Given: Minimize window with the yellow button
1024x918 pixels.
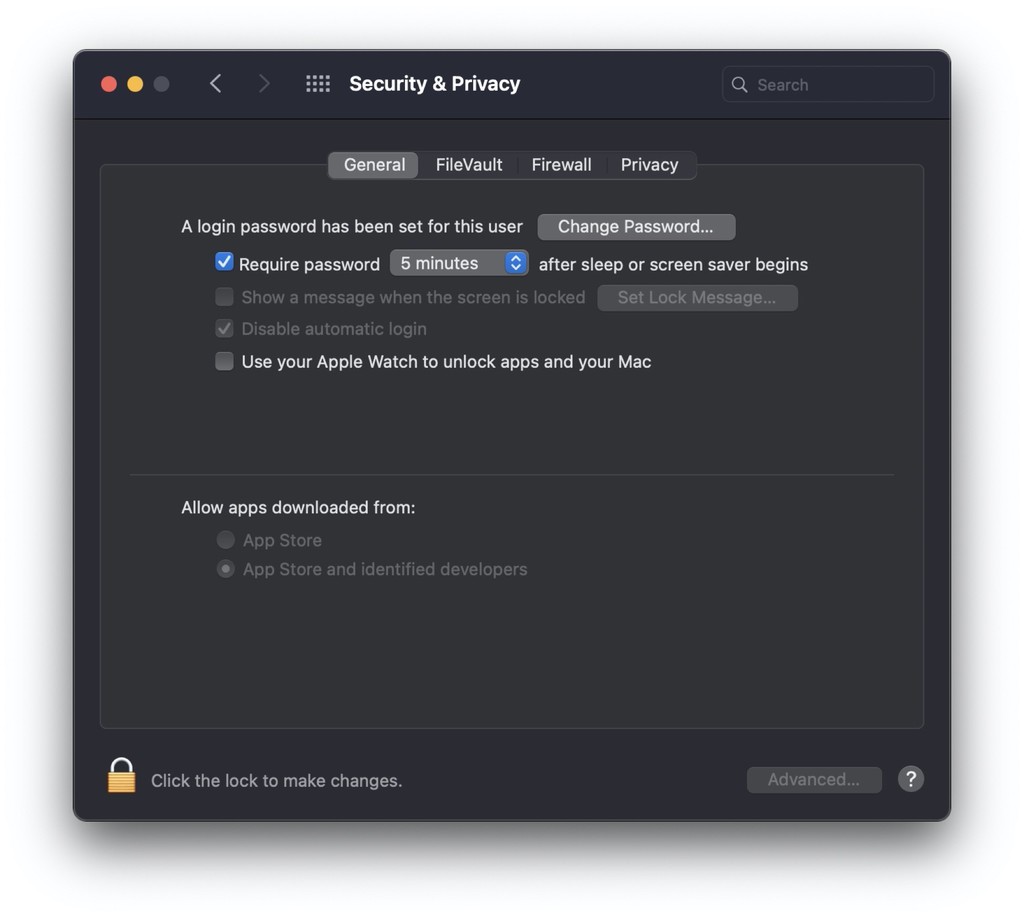Looking at the screenshot, I should coord(135,84).
